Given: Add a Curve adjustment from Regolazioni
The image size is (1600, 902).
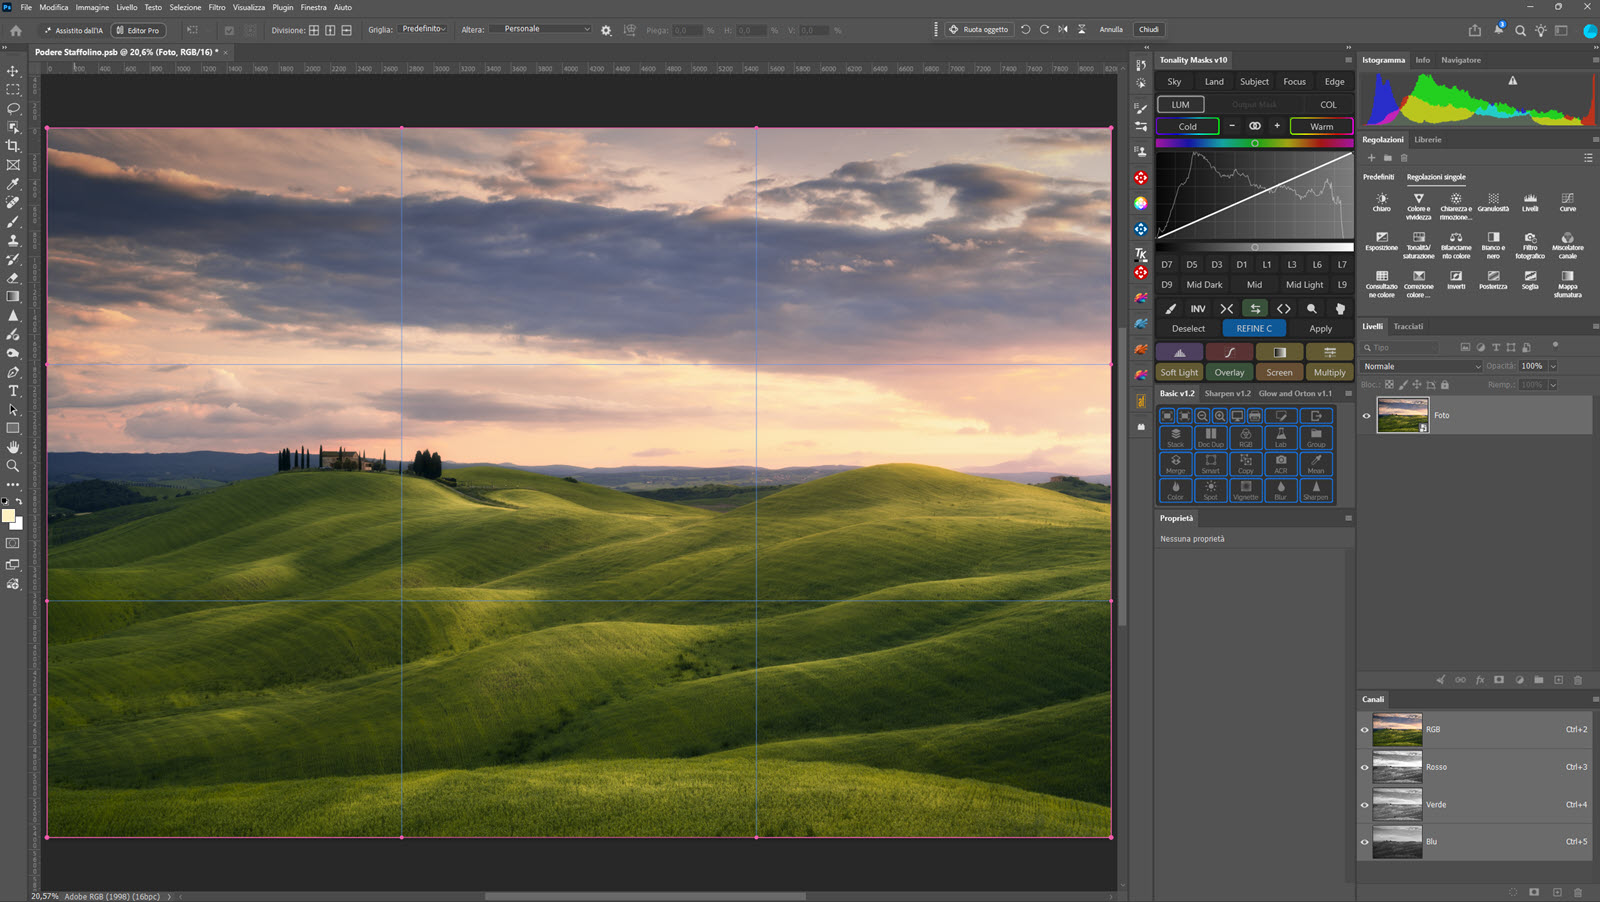Looking at the screenshot, I should [x=1567, y=202].
